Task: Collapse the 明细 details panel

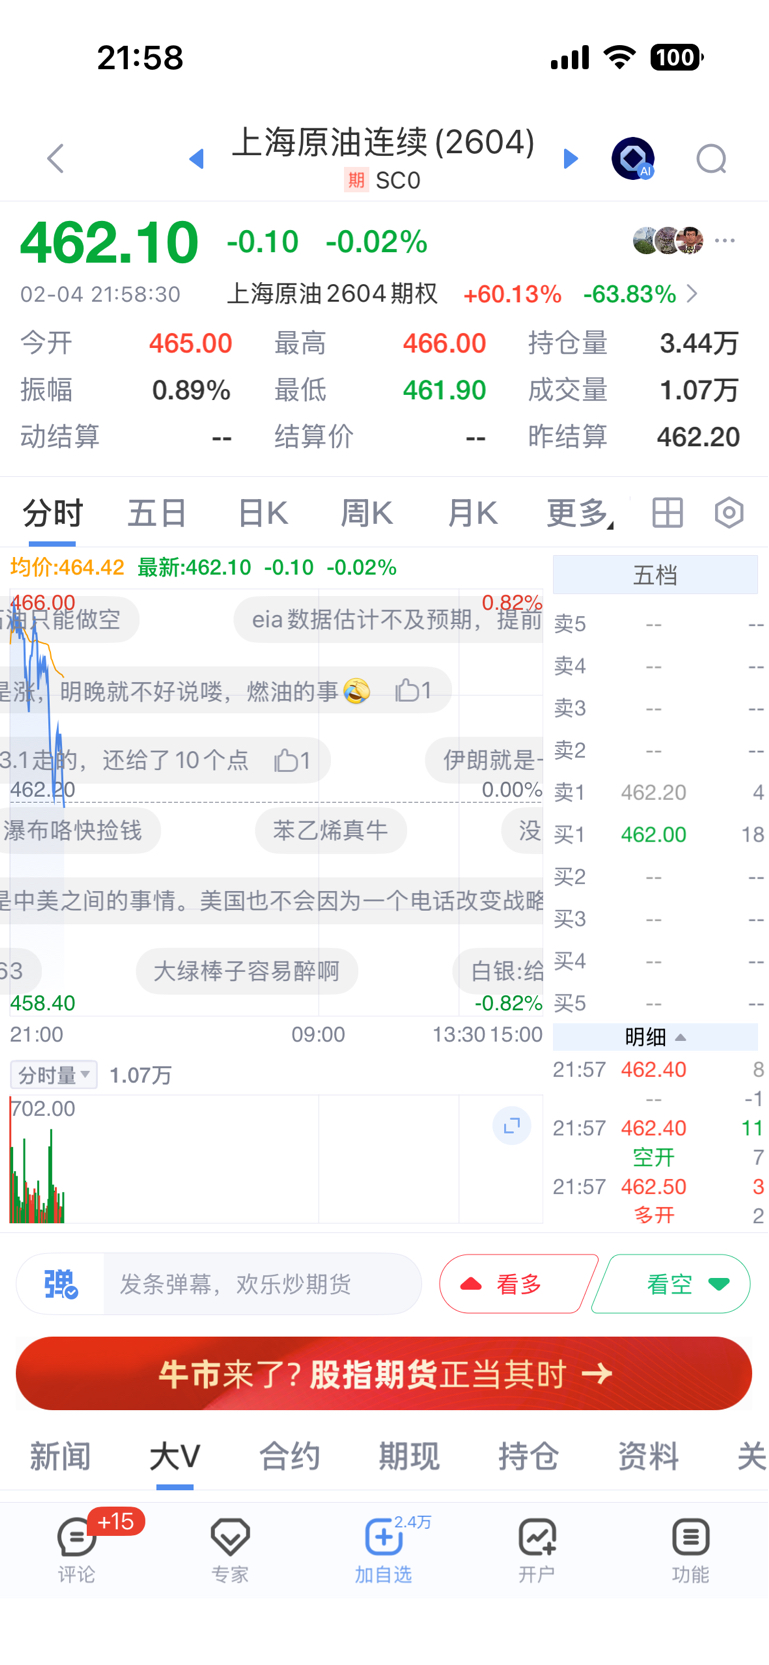Action: point(655,1037)
